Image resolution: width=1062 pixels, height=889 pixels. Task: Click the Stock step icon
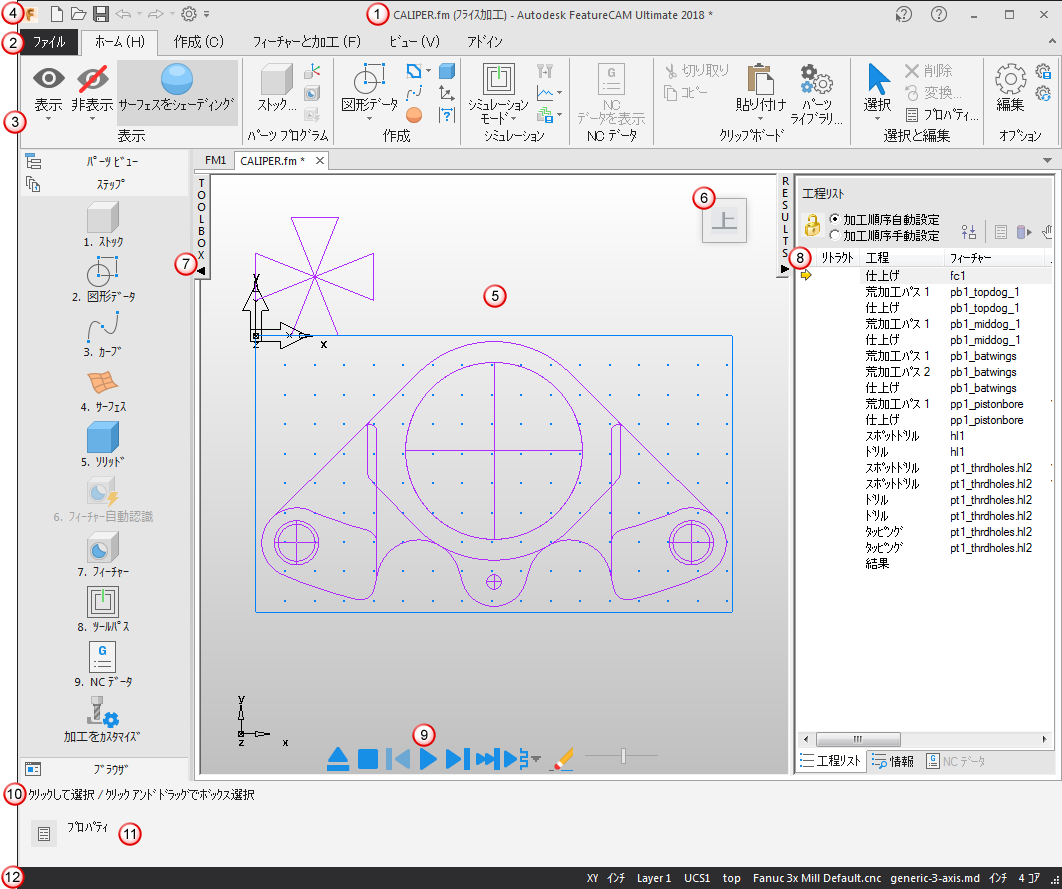click(x=104, y=216)
